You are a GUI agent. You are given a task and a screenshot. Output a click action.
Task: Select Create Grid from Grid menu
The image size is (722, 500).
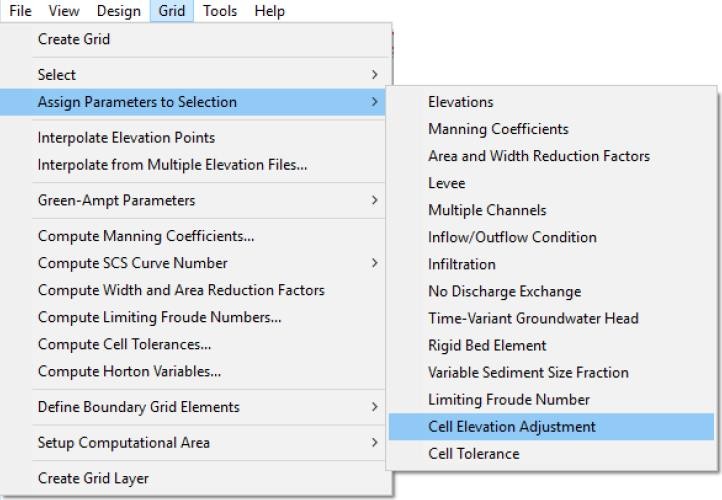(x=74, y=39)
